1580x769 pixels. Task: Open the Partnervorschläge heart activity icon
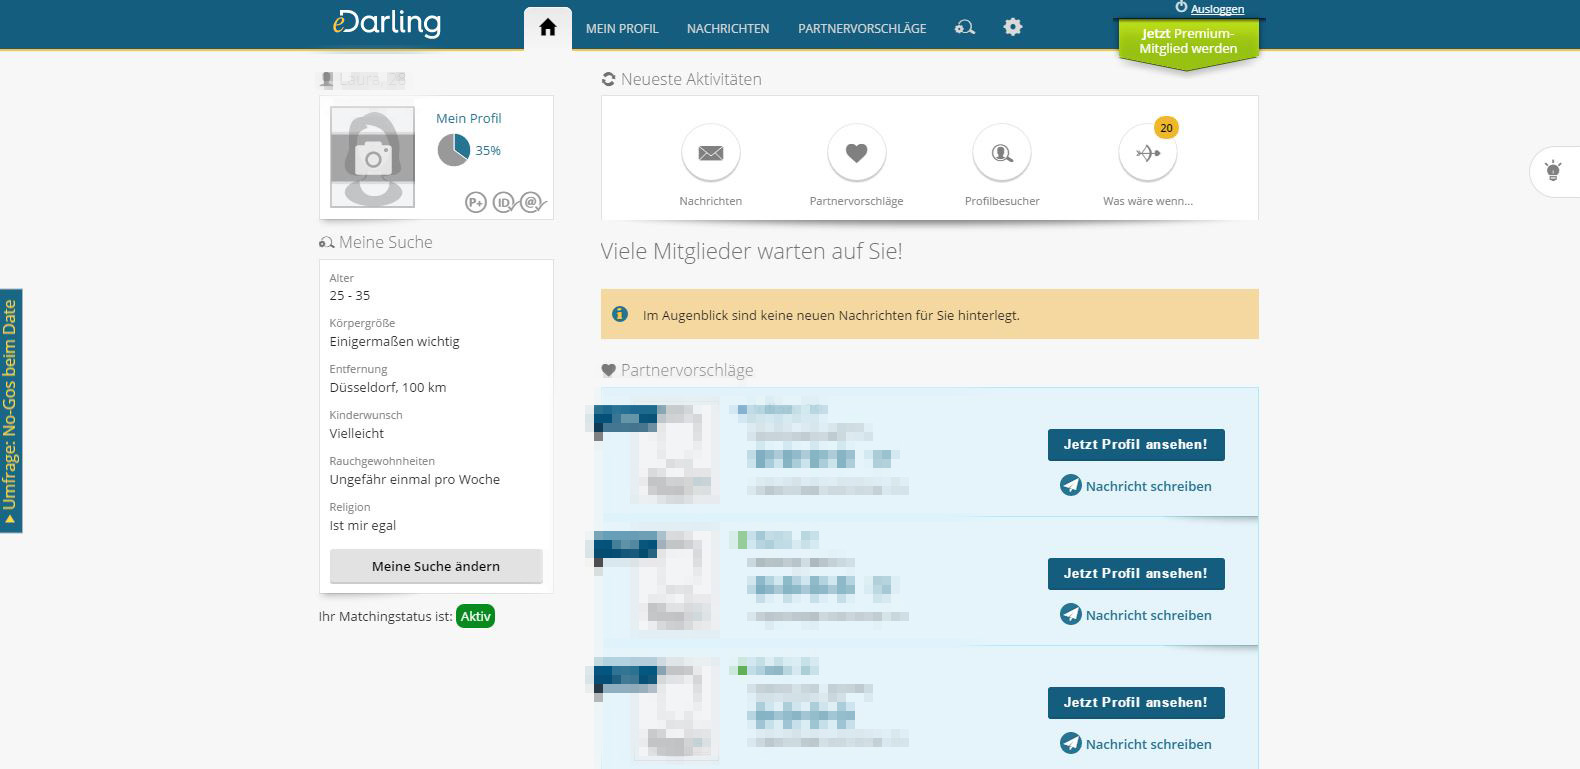tap(856, 153)
